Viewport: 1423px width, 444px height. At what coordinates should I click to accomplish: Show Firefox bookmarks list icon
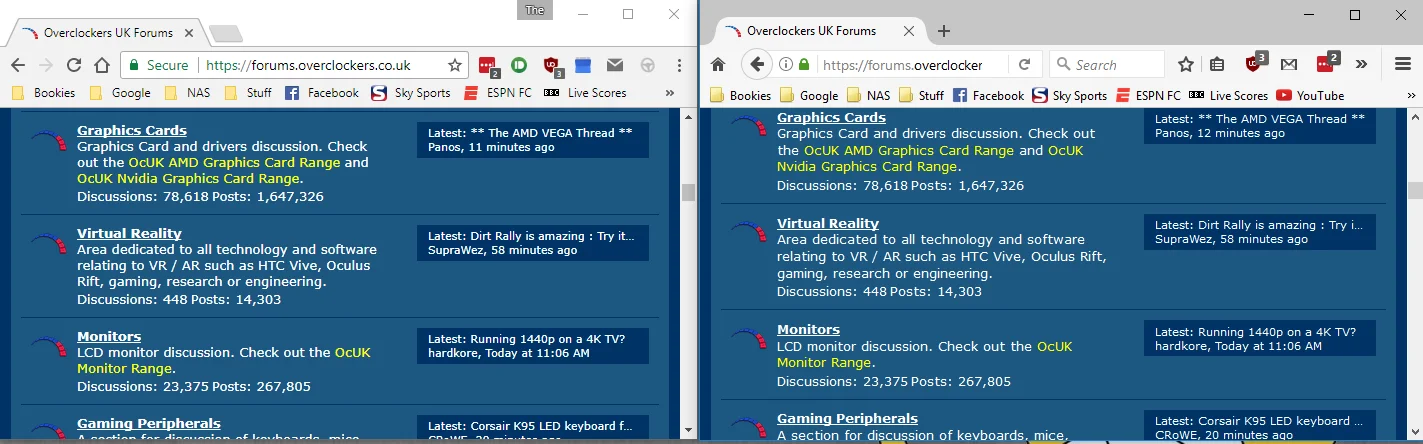[1217, 64]
